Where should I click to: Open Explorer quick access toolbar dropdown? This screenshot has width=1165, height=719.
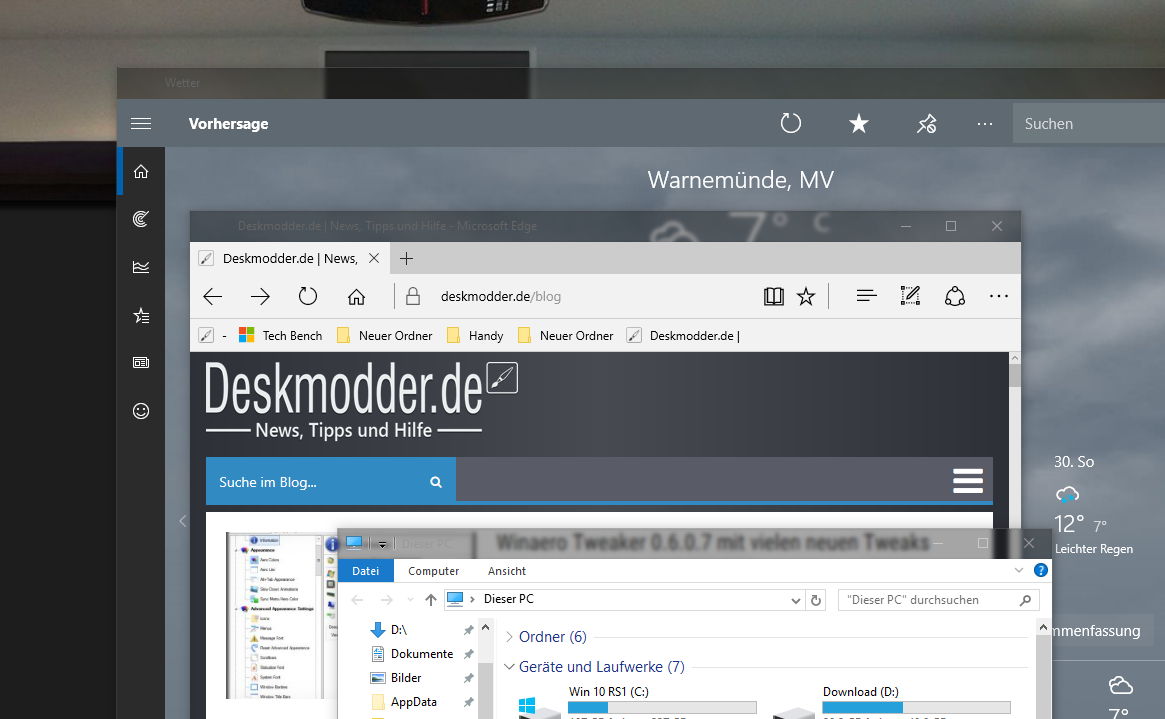tap(383, 544)
